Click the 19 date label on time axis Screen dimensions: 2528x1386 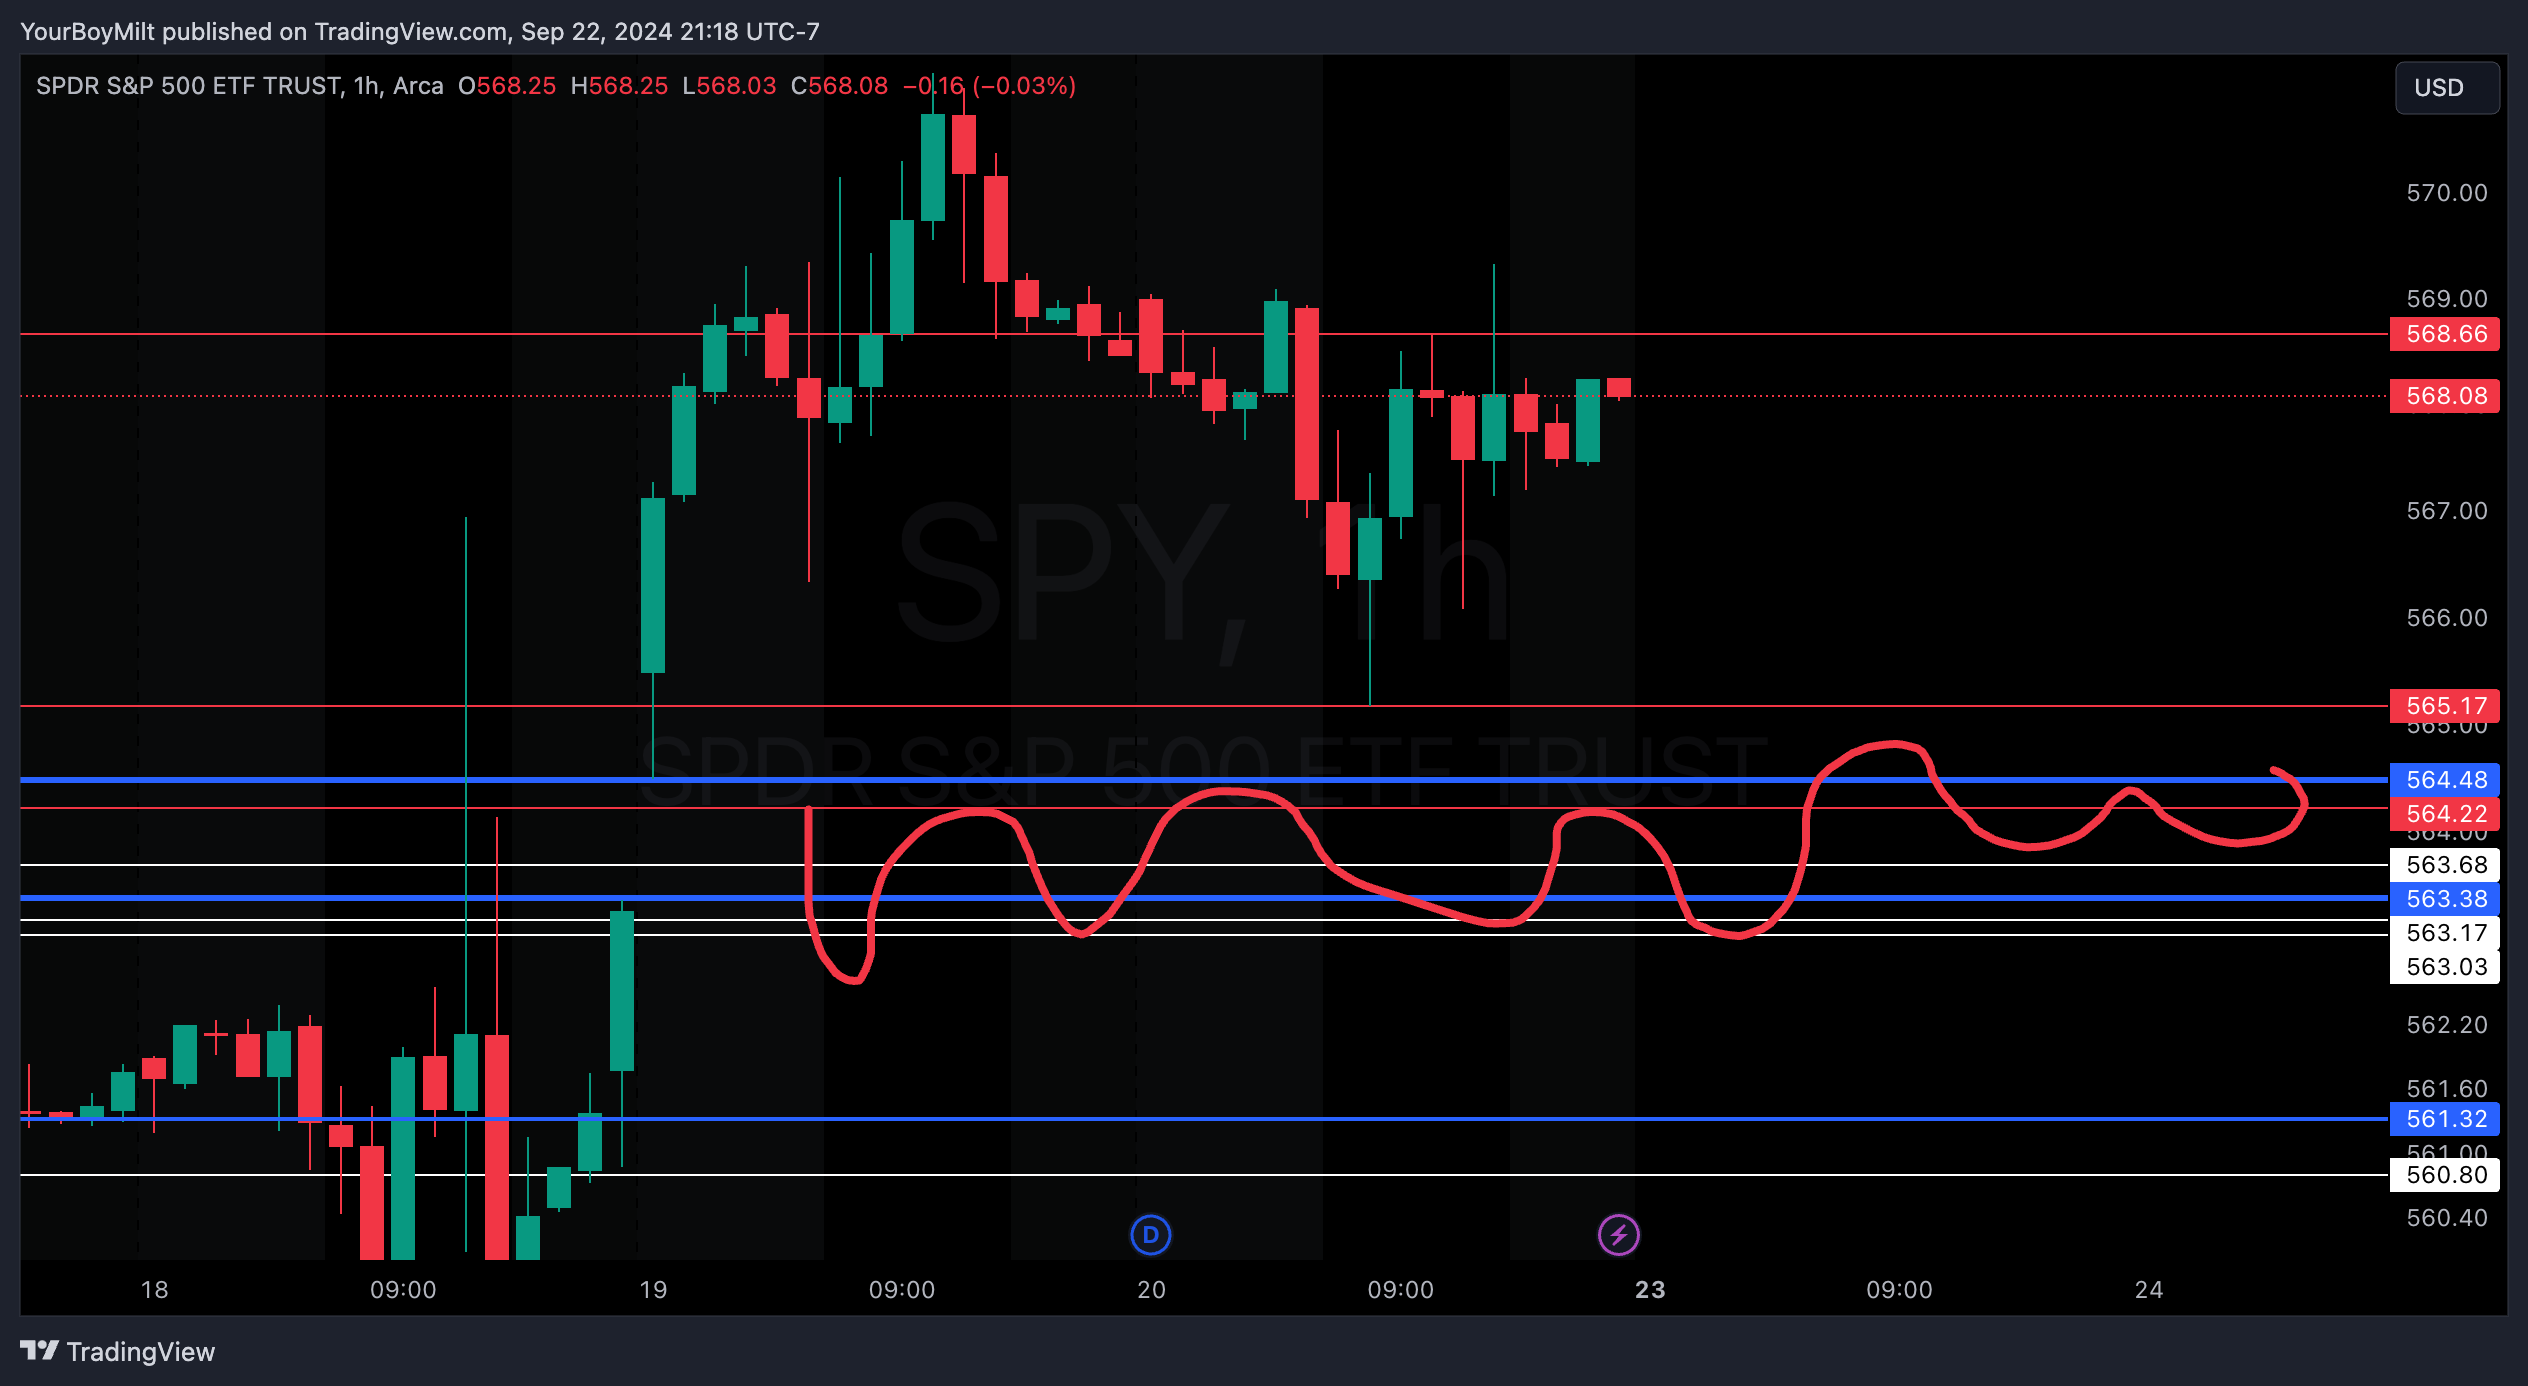coord(653,1290)
